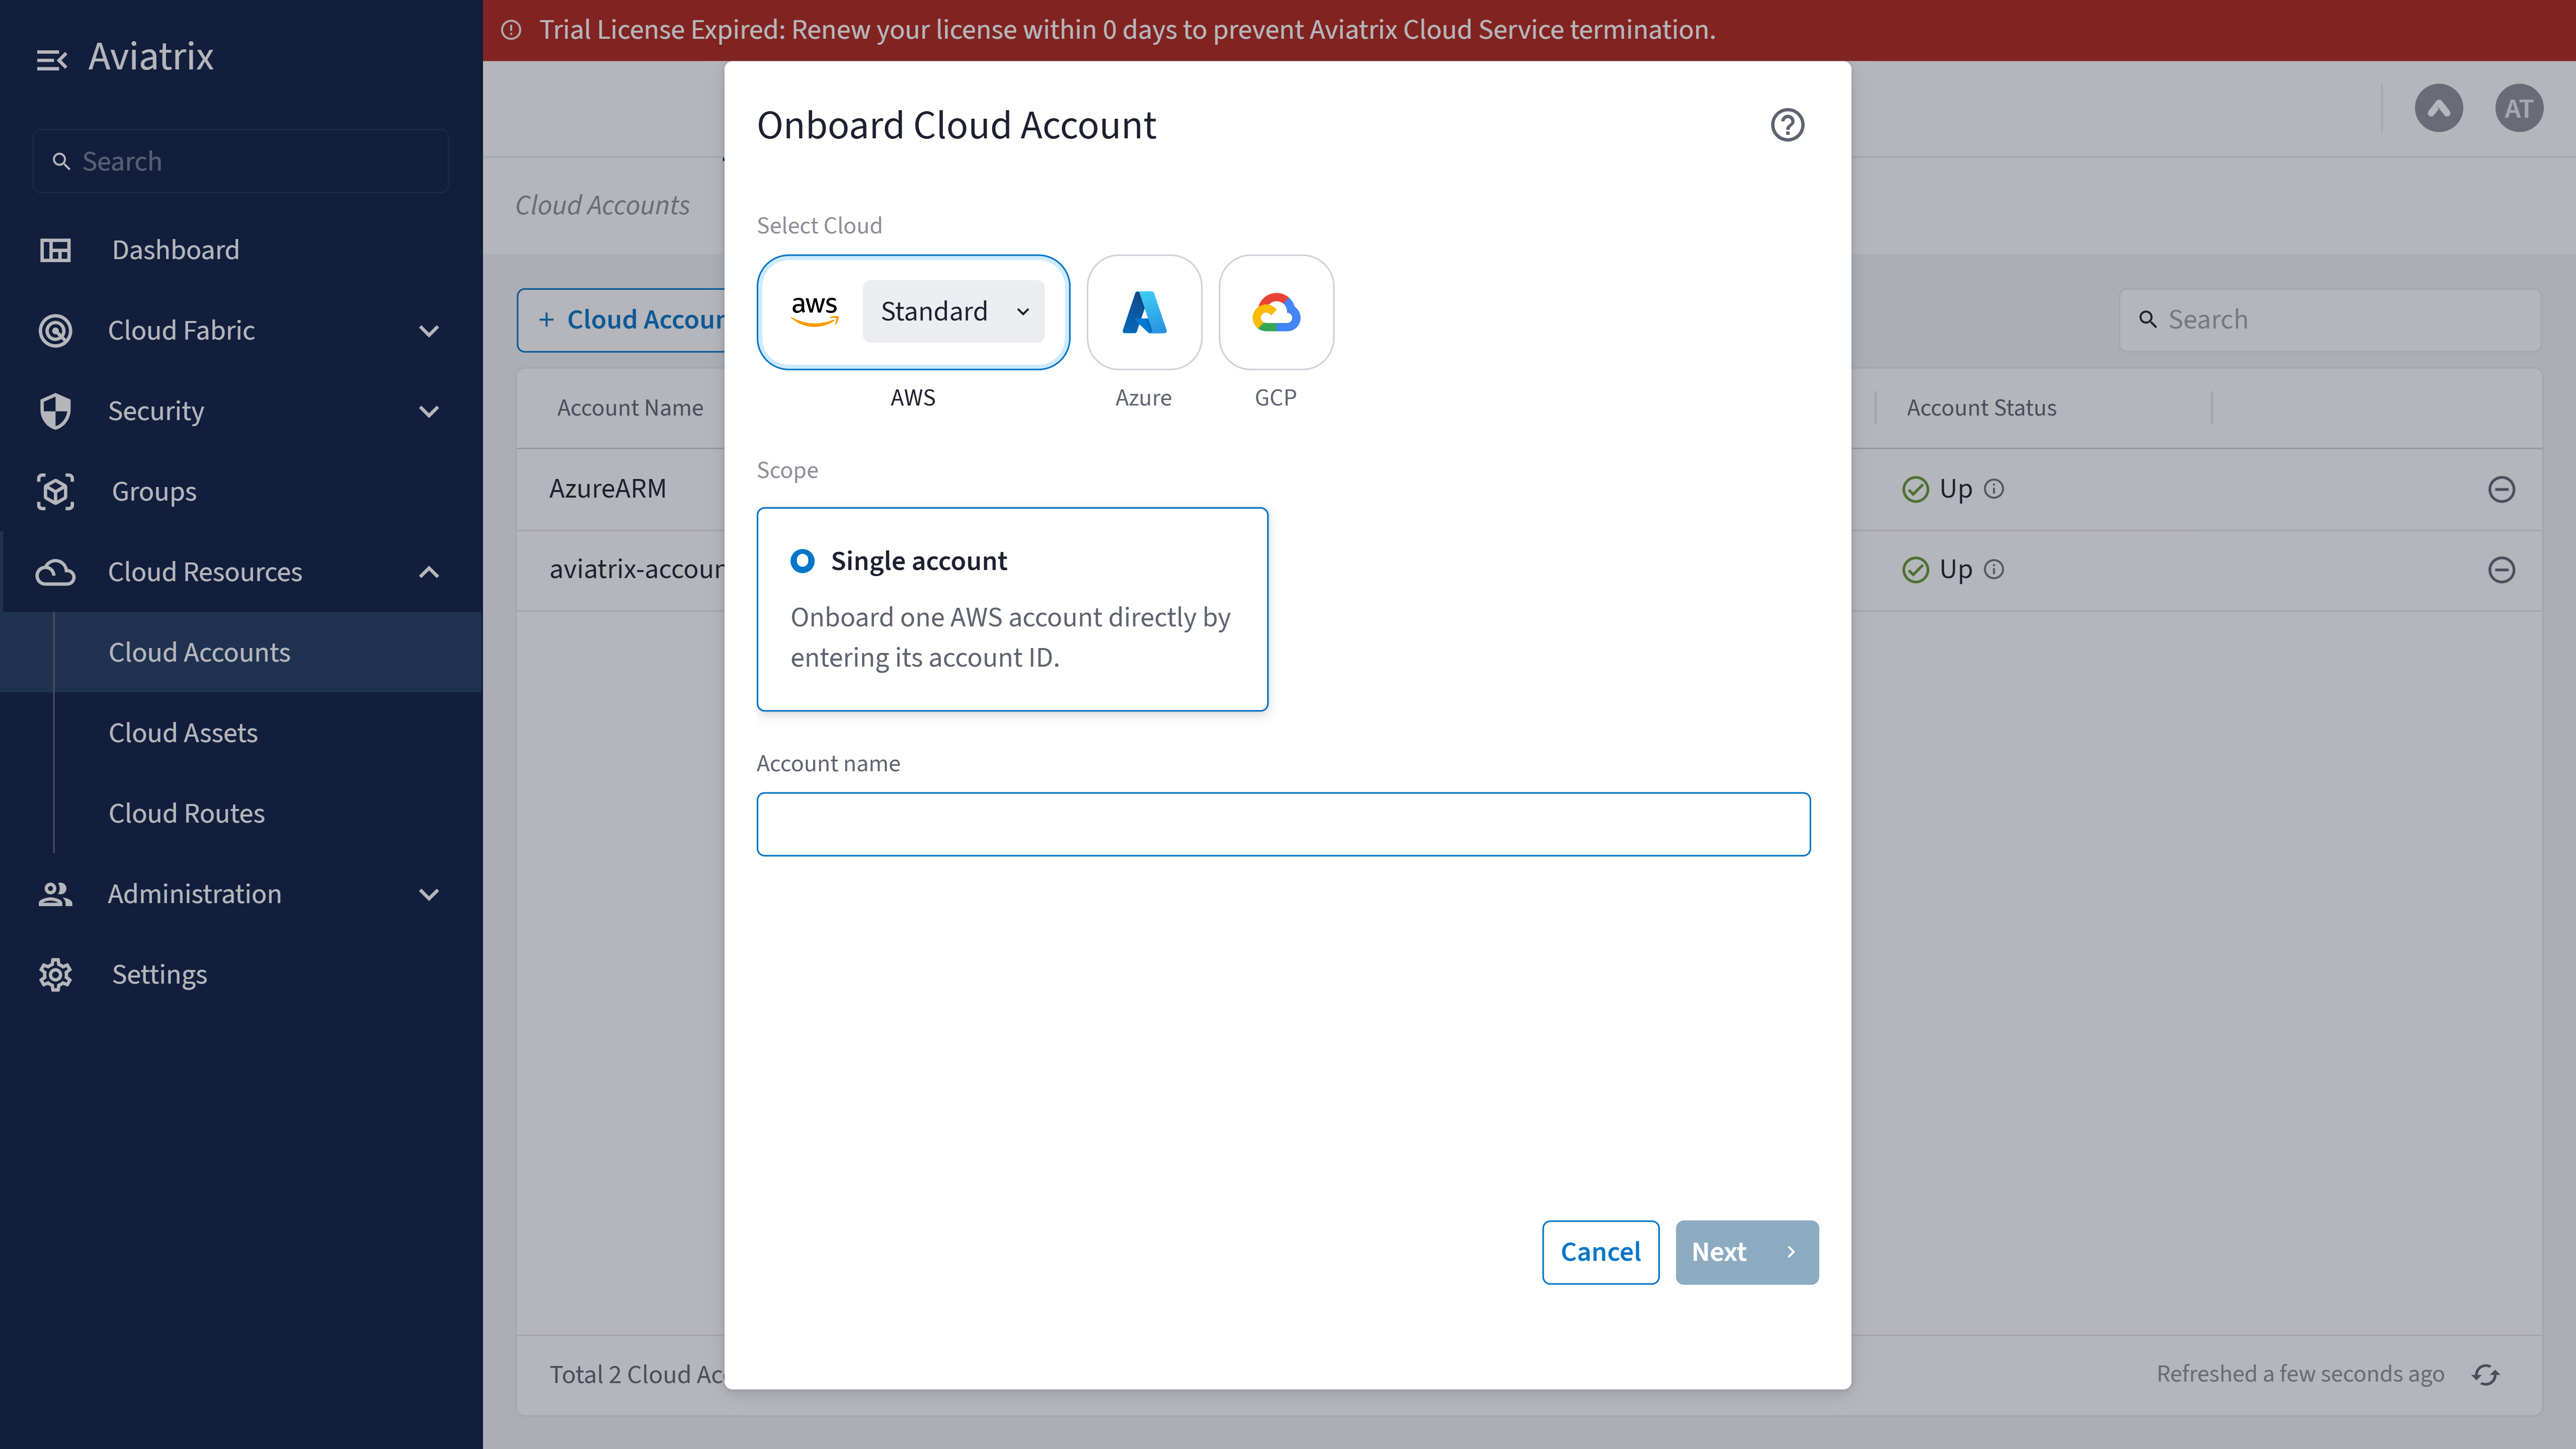Open Cloud Accounts in sidebar

pyautogui.click(x=240, y=652)
